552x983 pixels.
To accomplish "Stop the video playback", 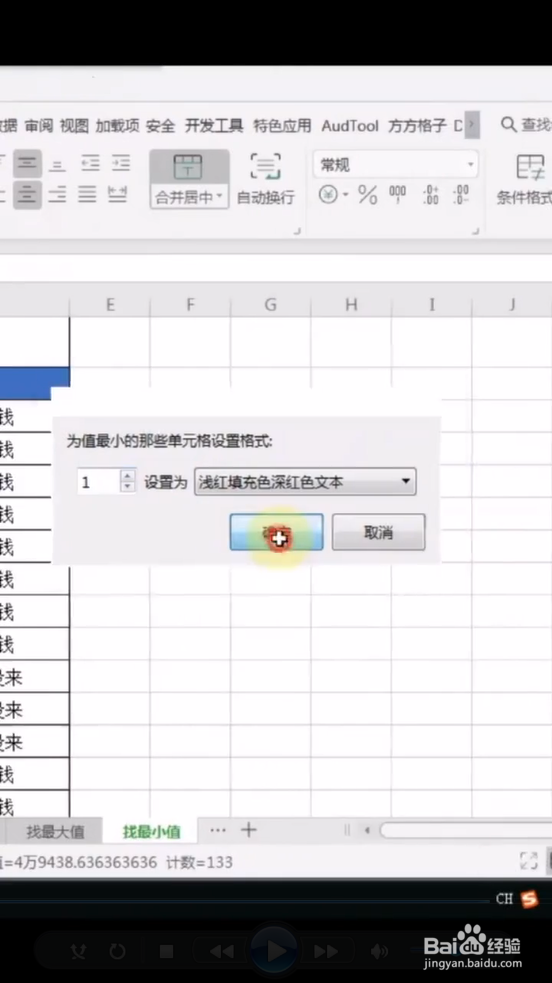I will (166, 952).
